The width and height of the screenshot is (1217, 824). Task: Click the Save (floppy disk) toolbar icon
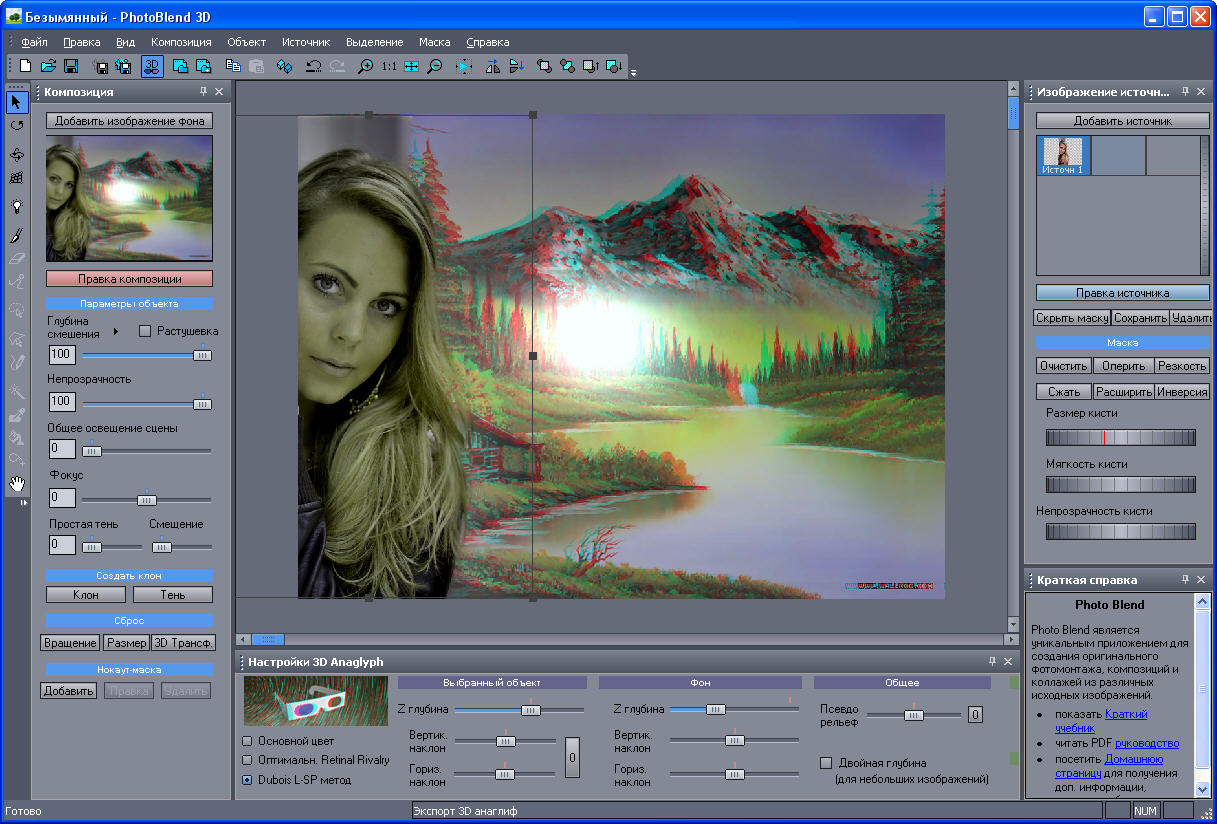[71, 66]
